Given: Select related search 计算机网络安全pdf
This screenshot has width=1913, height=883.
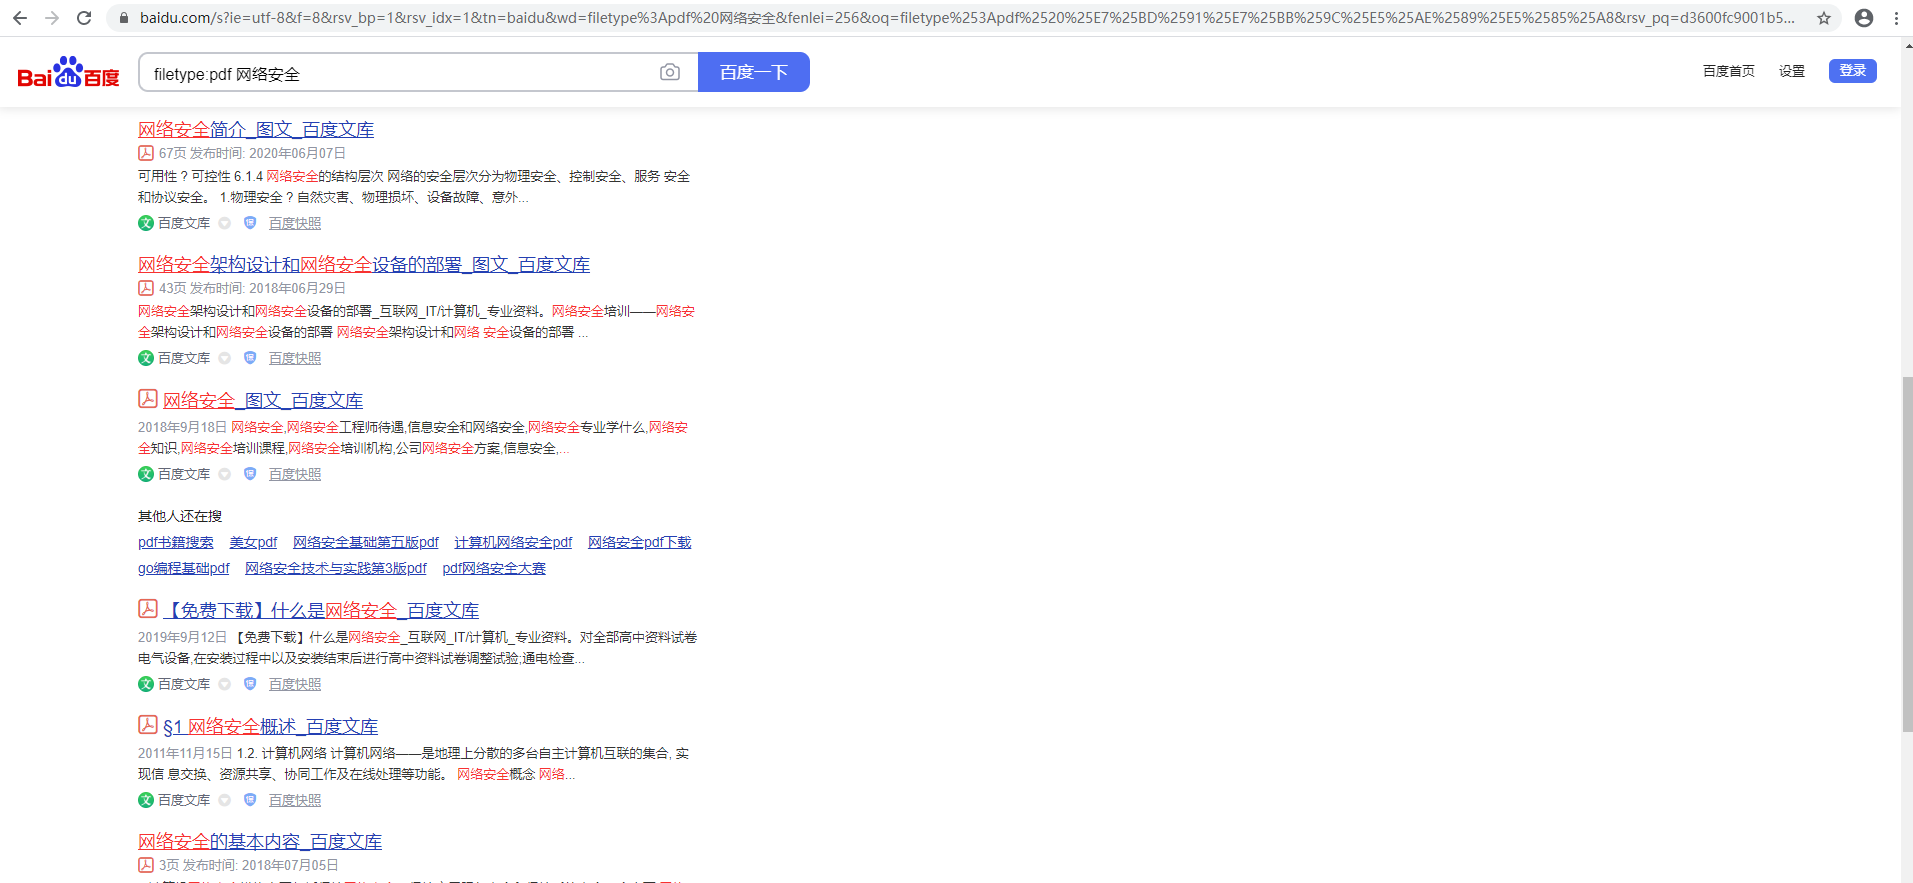Looking at the screenshot, I should point(513,542).
